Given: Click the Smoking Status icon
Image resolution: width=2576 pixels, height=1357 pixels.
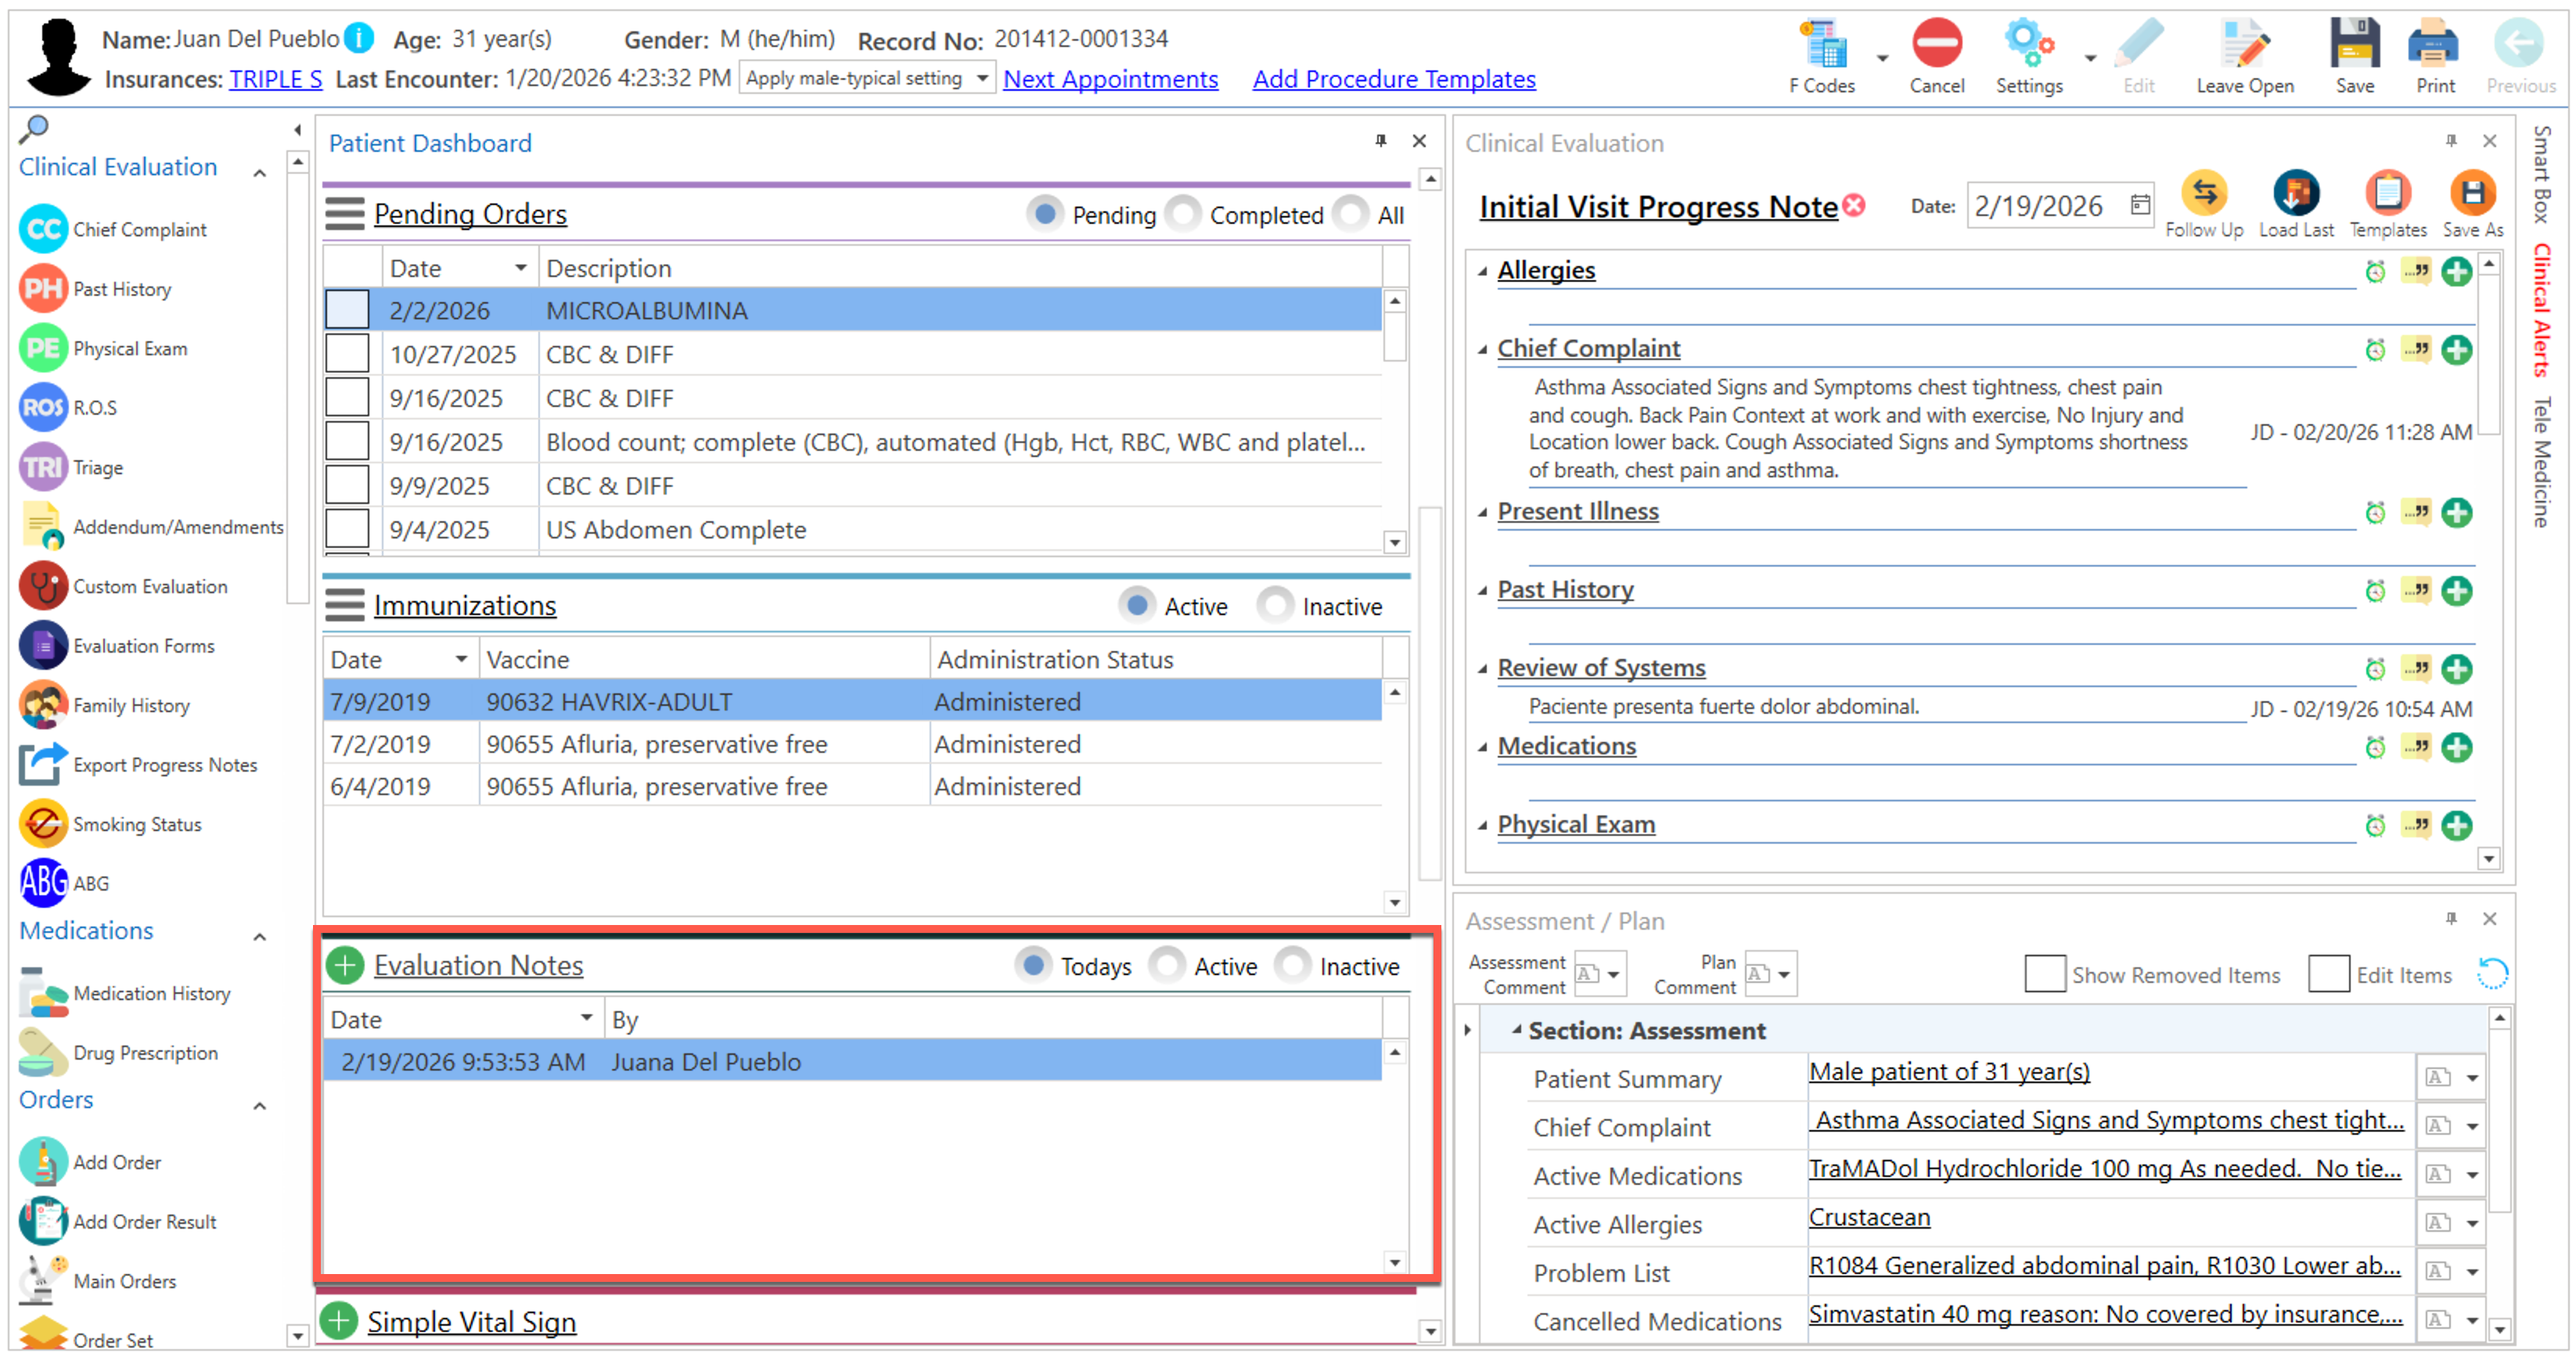Looking at the screenshot, I should [43, 824].
